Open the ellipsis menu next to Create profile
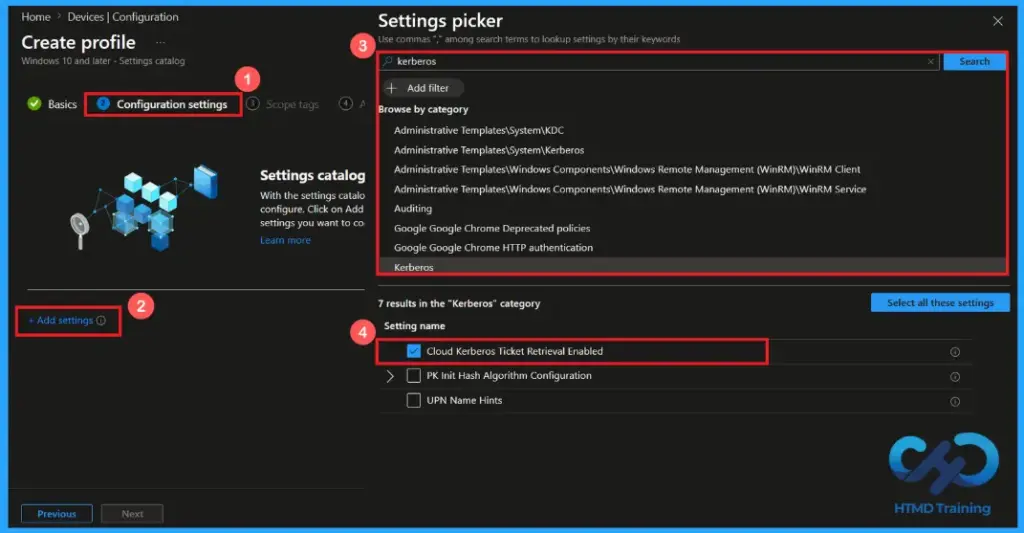Image resolution: width=1024 pixels, height=533 pixels. point(160,42)
